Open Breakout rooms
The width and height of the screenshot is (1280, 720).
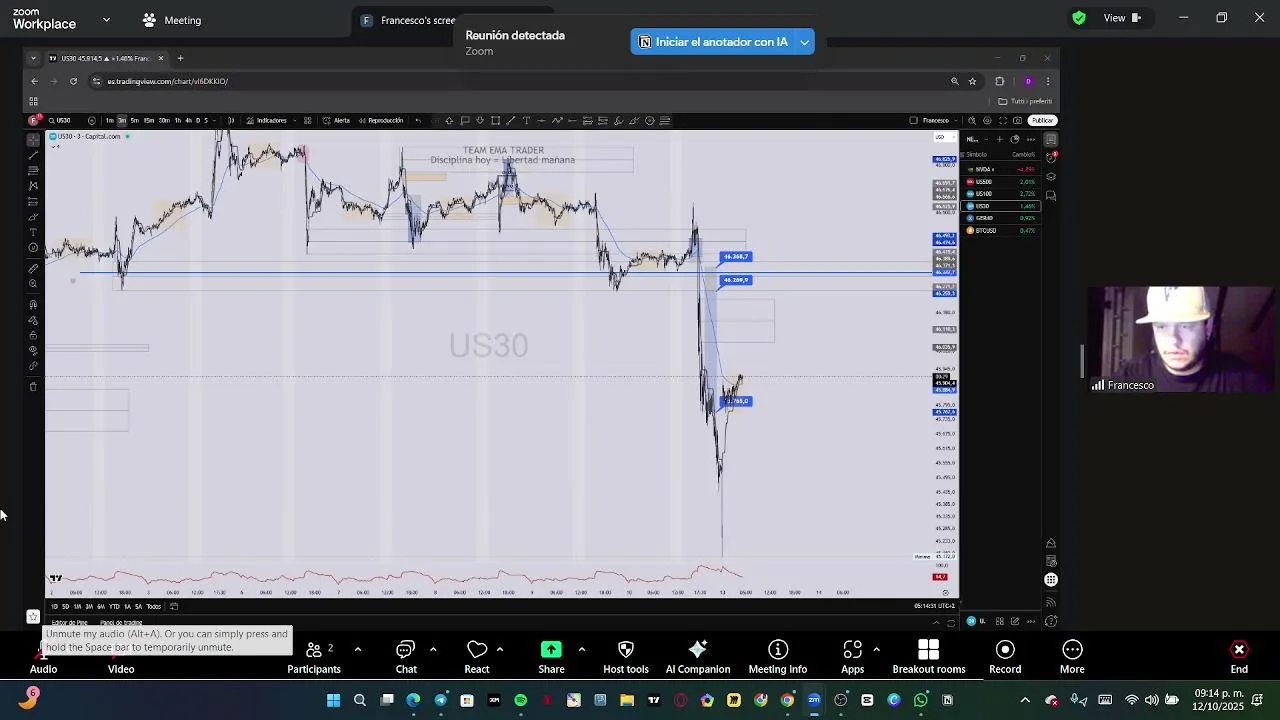coord(929,657)
